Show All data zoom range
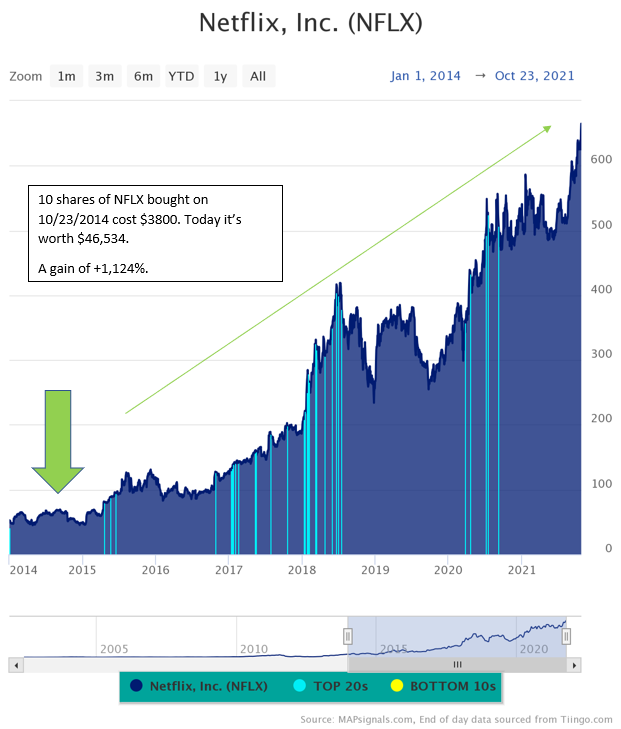 point(258,76)
